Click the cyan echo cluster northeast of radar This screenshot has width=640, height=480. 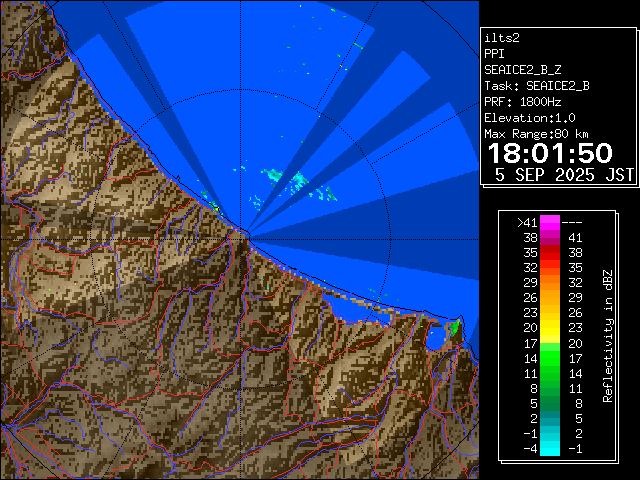pyautogui.click(x=298, y=181)
